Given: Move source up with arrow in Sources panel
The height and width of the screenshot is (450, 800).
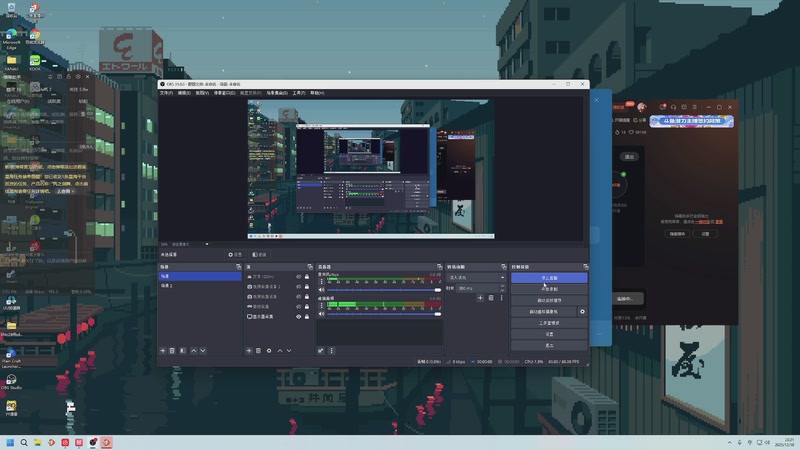Looking at the screenshot, I should pyautogui.click(x=280, y=351).
